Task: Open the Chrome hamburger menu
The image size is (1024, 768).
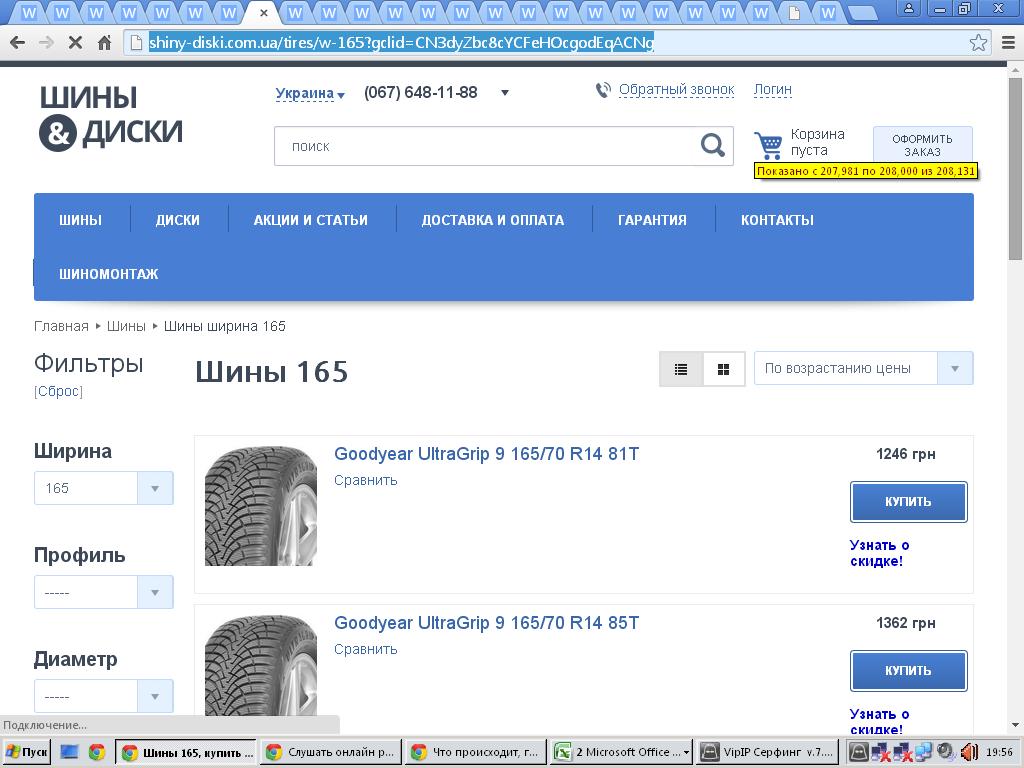Action: pyautogui.click(x=1008, y=43)
